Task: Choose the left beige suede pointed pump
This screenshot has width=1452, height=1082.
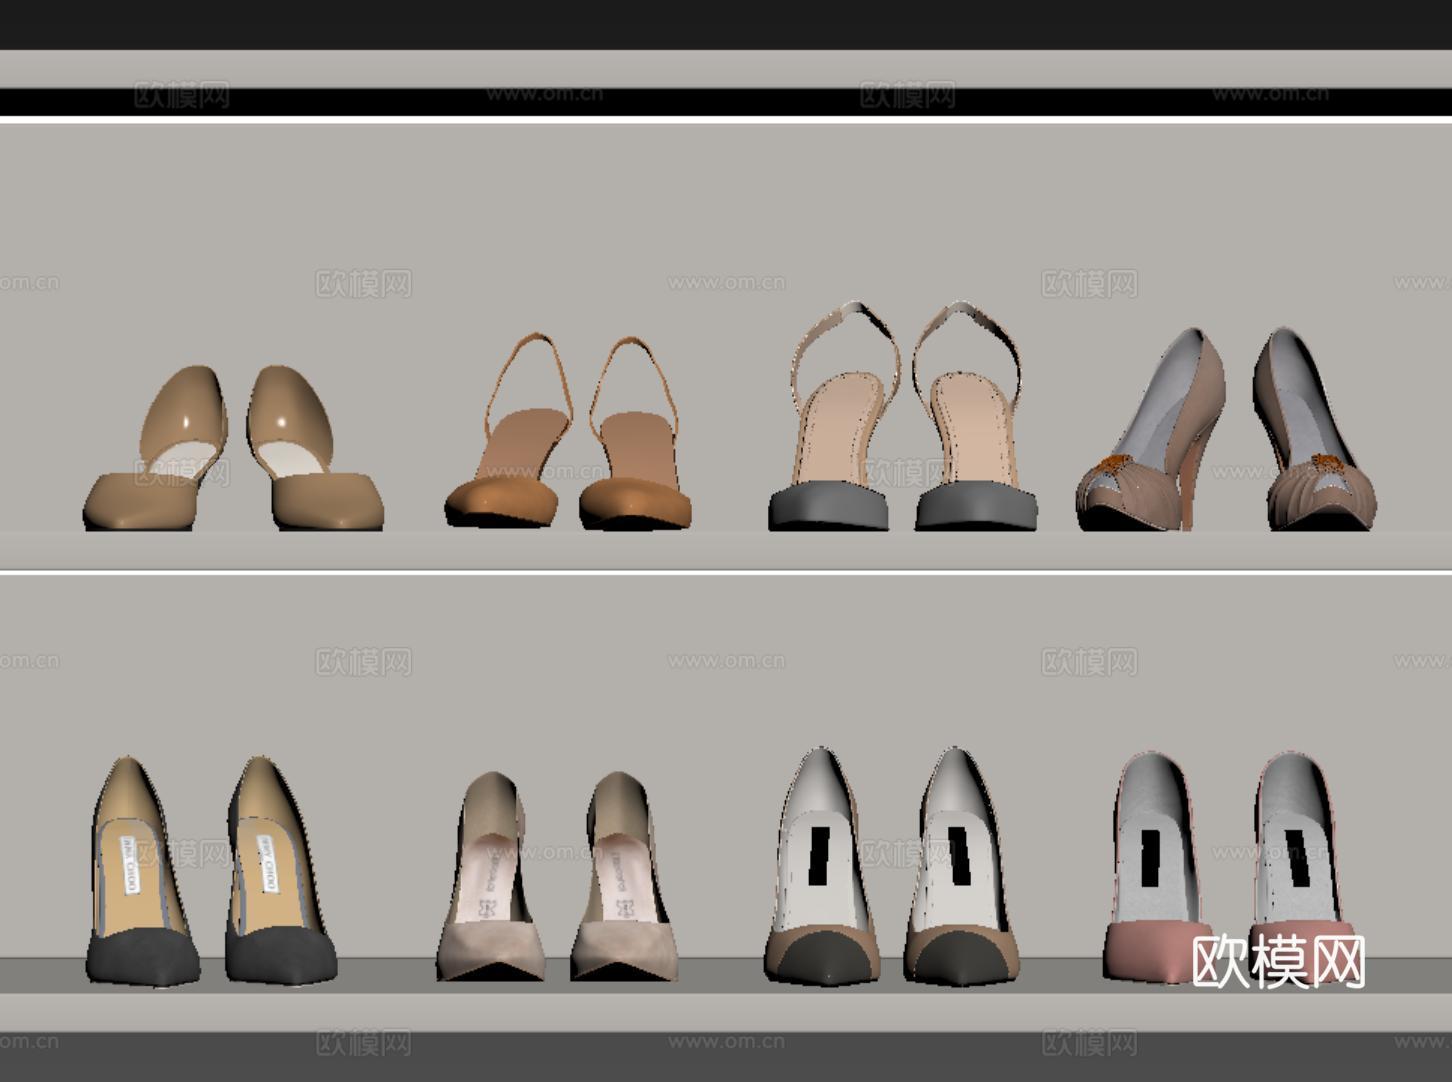Action: coord(491,876)
